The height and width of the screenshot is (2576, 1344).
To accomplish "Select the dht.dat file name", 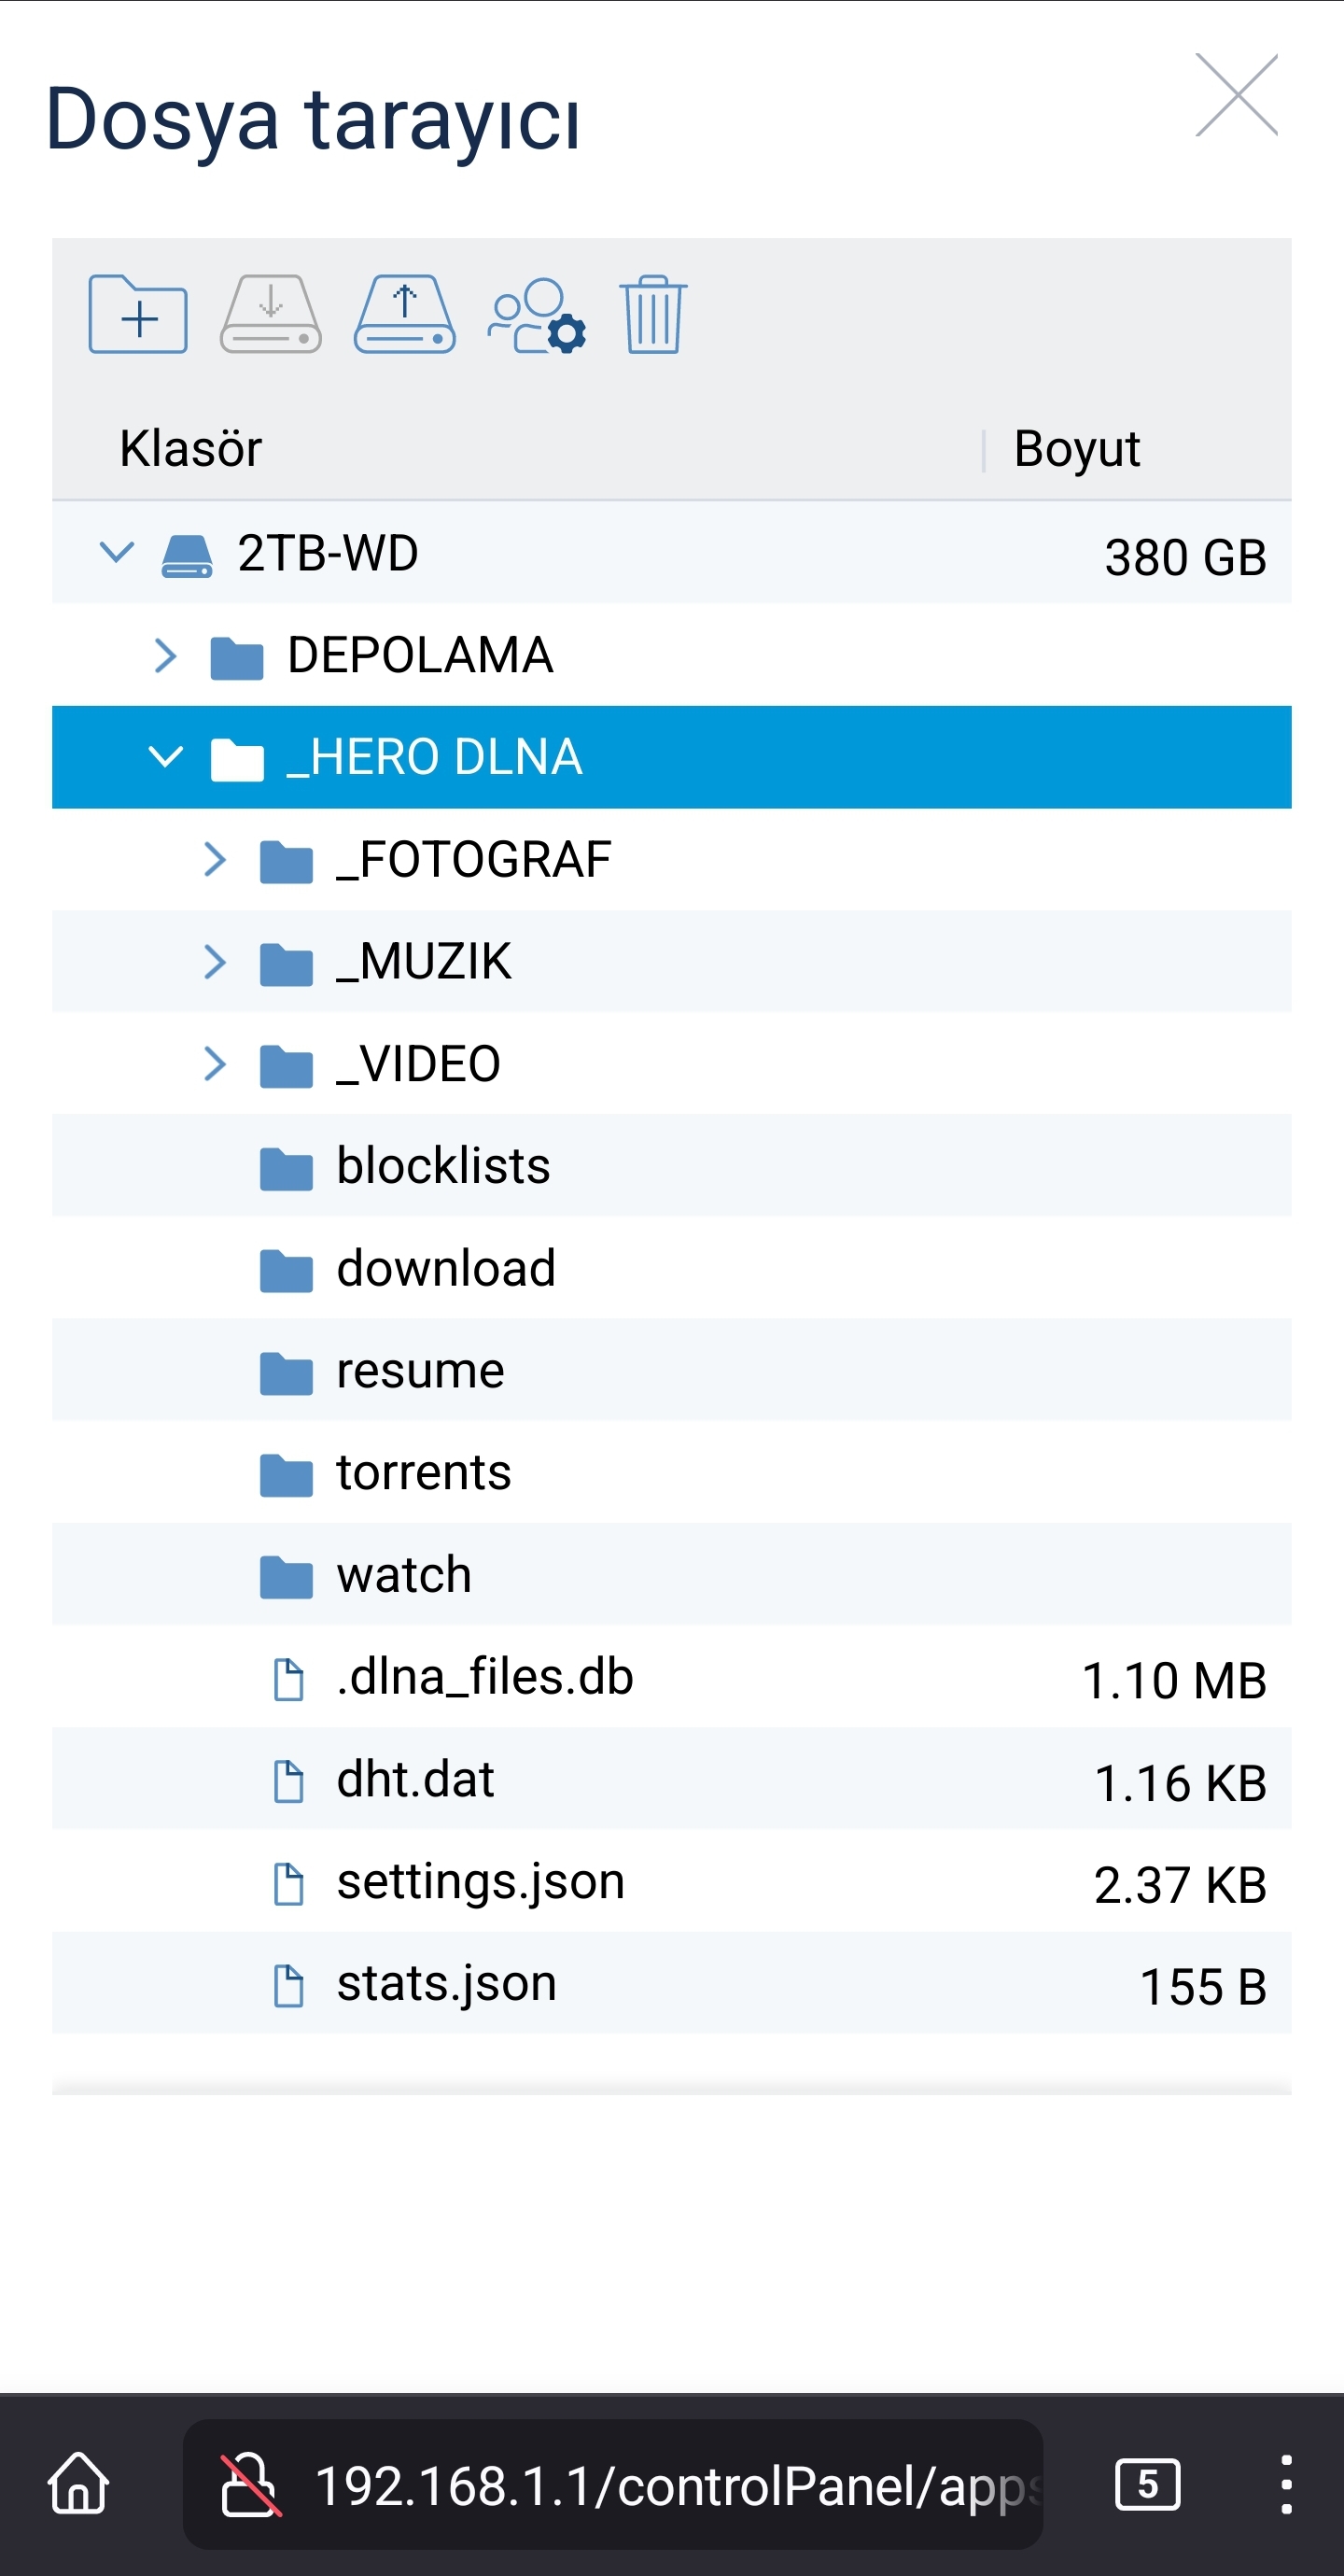I will point(415,1779).
